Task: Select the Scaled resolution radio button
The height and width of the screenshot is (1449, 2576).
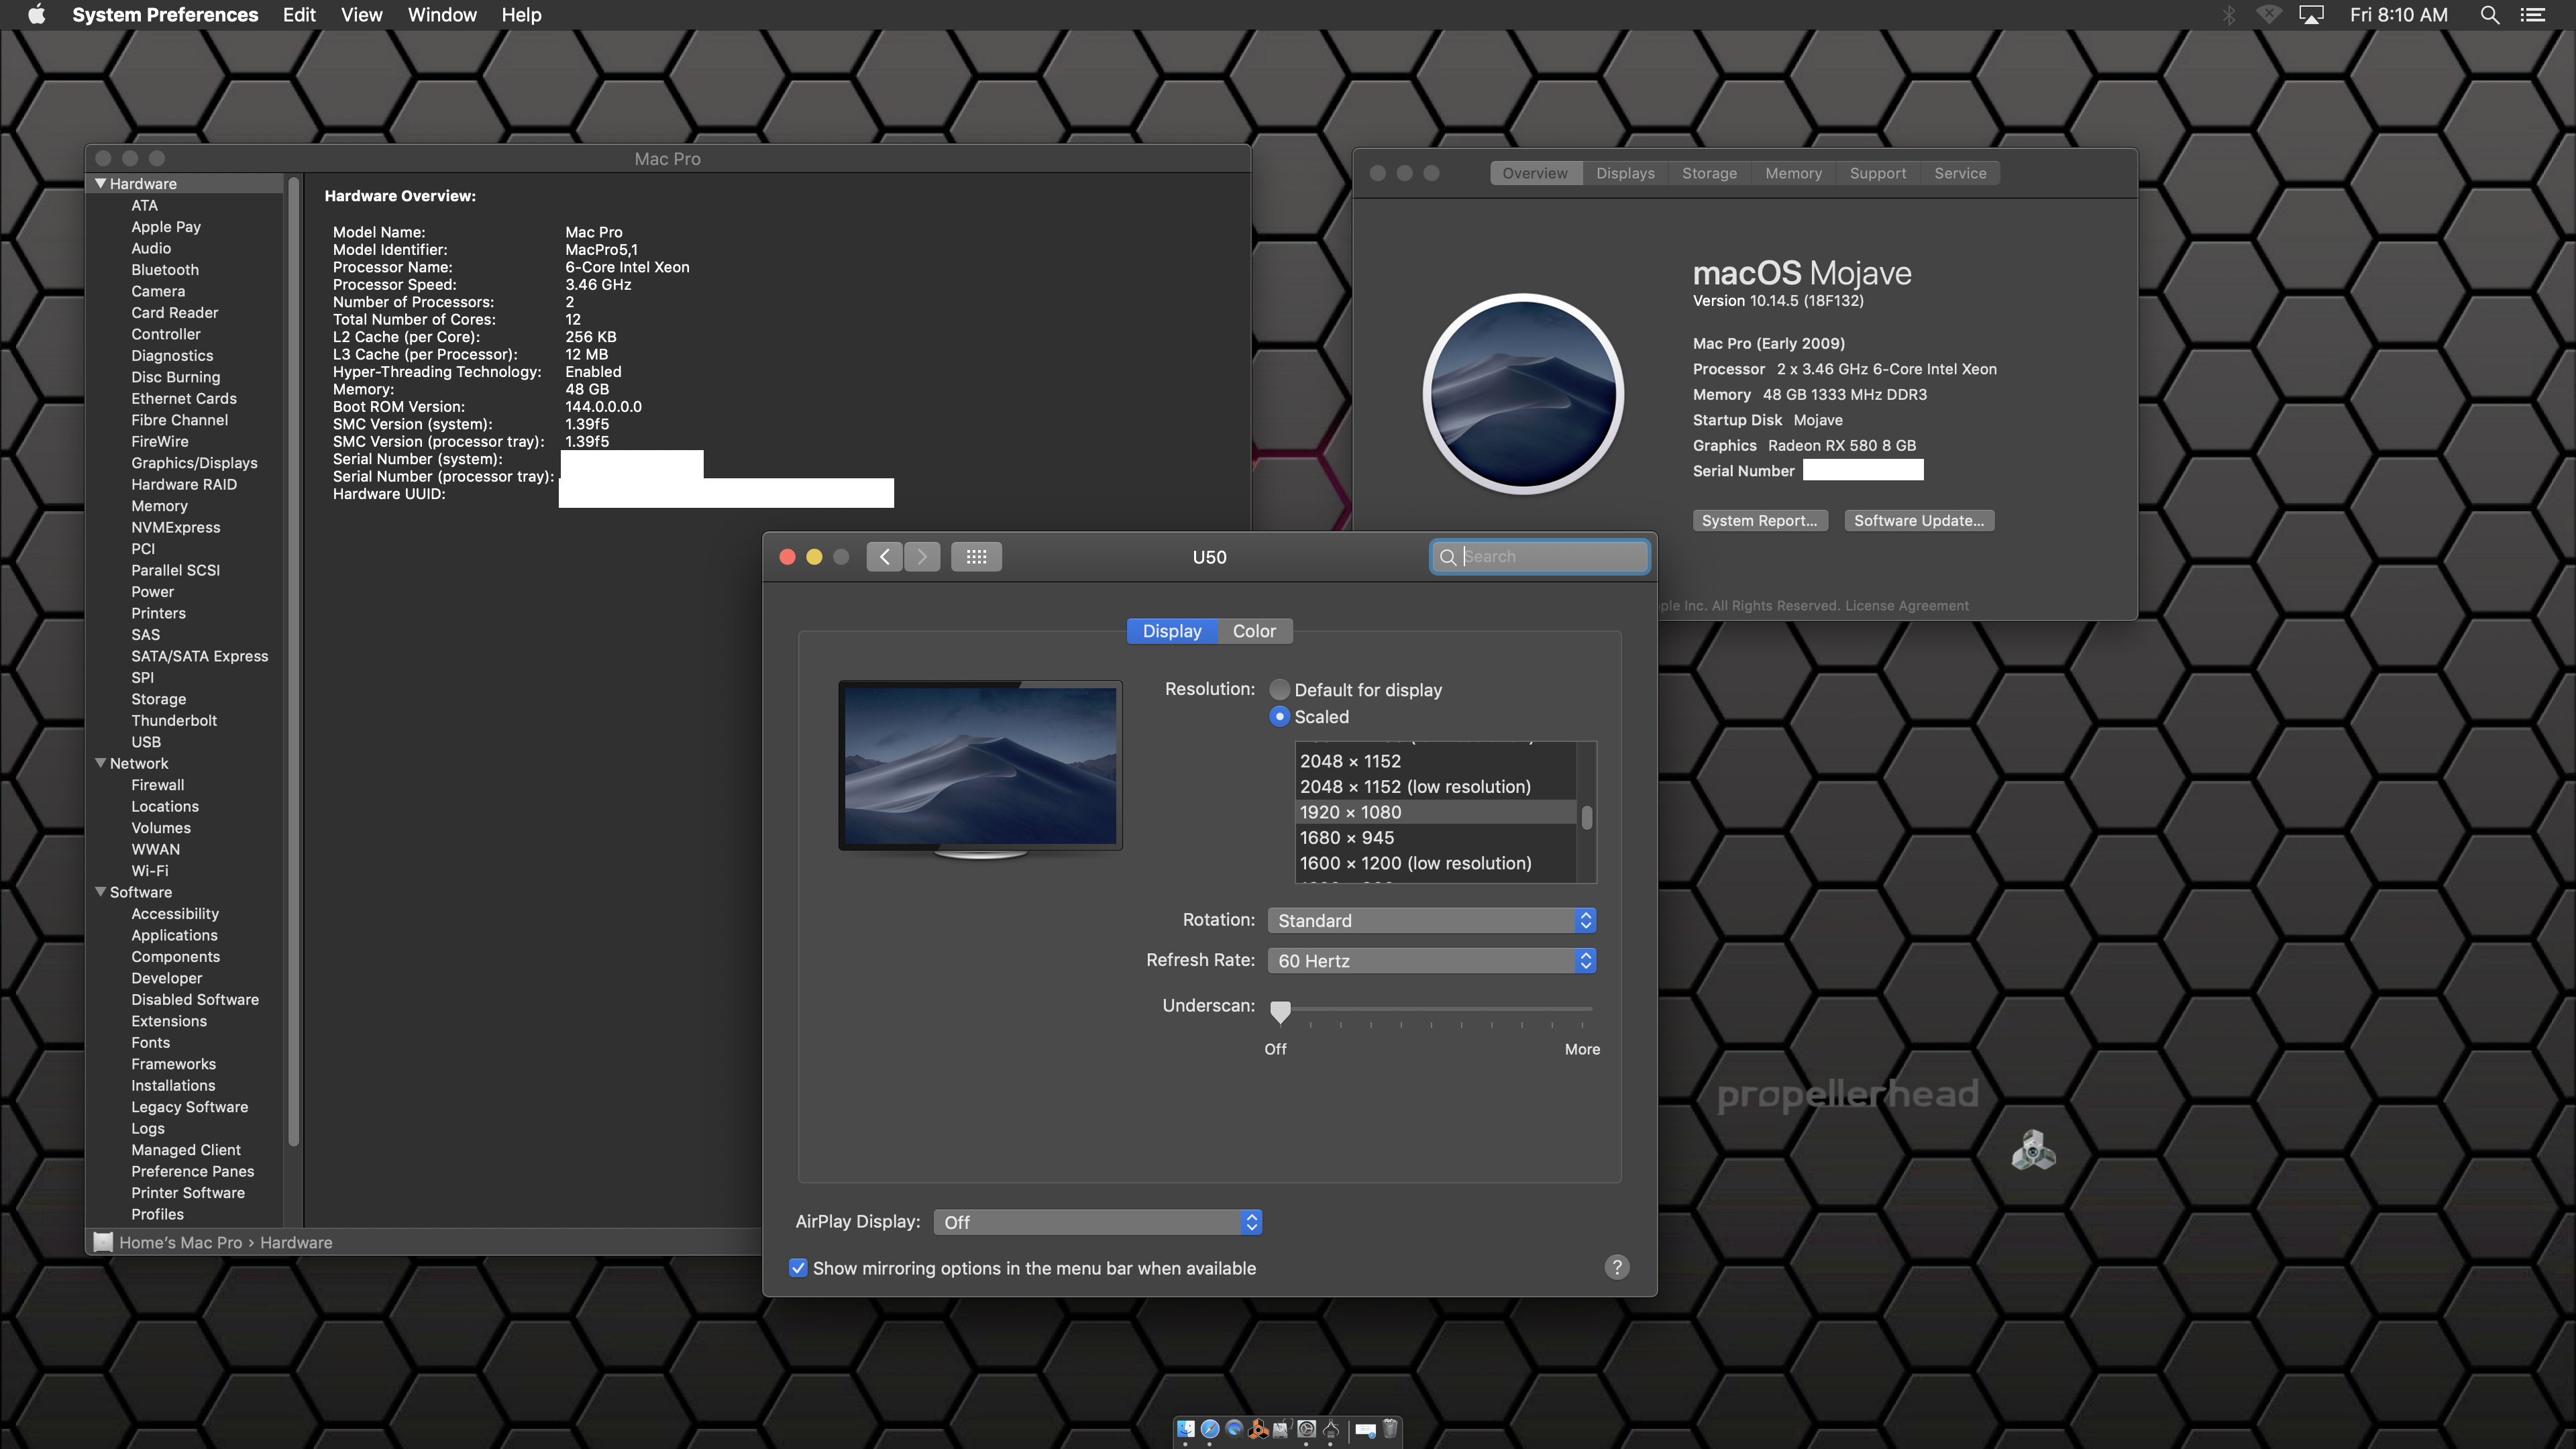Action: 1279,717
